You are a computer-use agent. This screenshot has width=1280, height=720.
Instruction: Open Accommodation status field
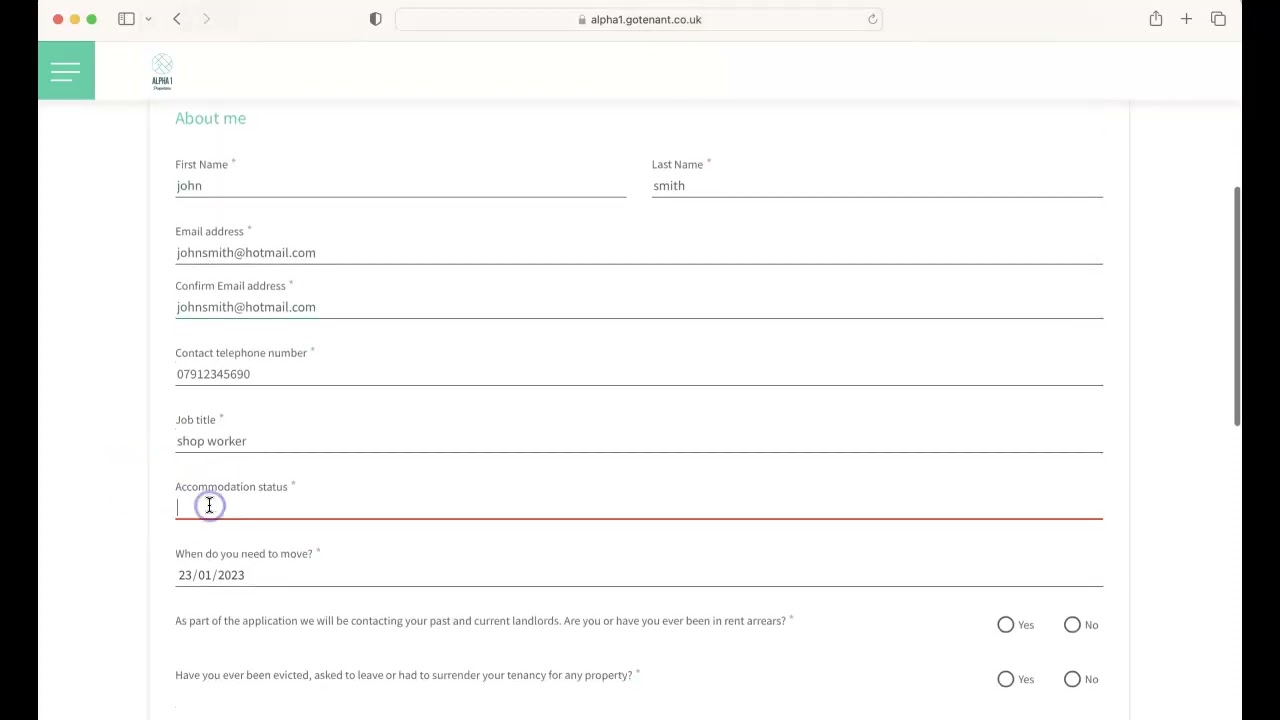[x=639, y=508]
